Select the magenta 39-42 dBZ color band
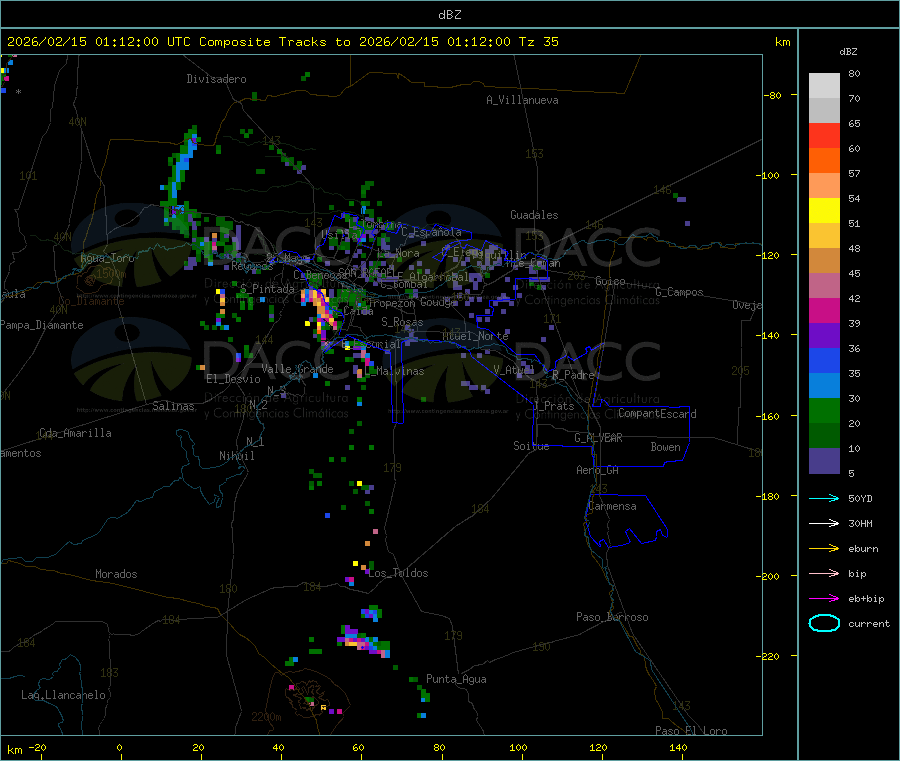 point(824,310)
